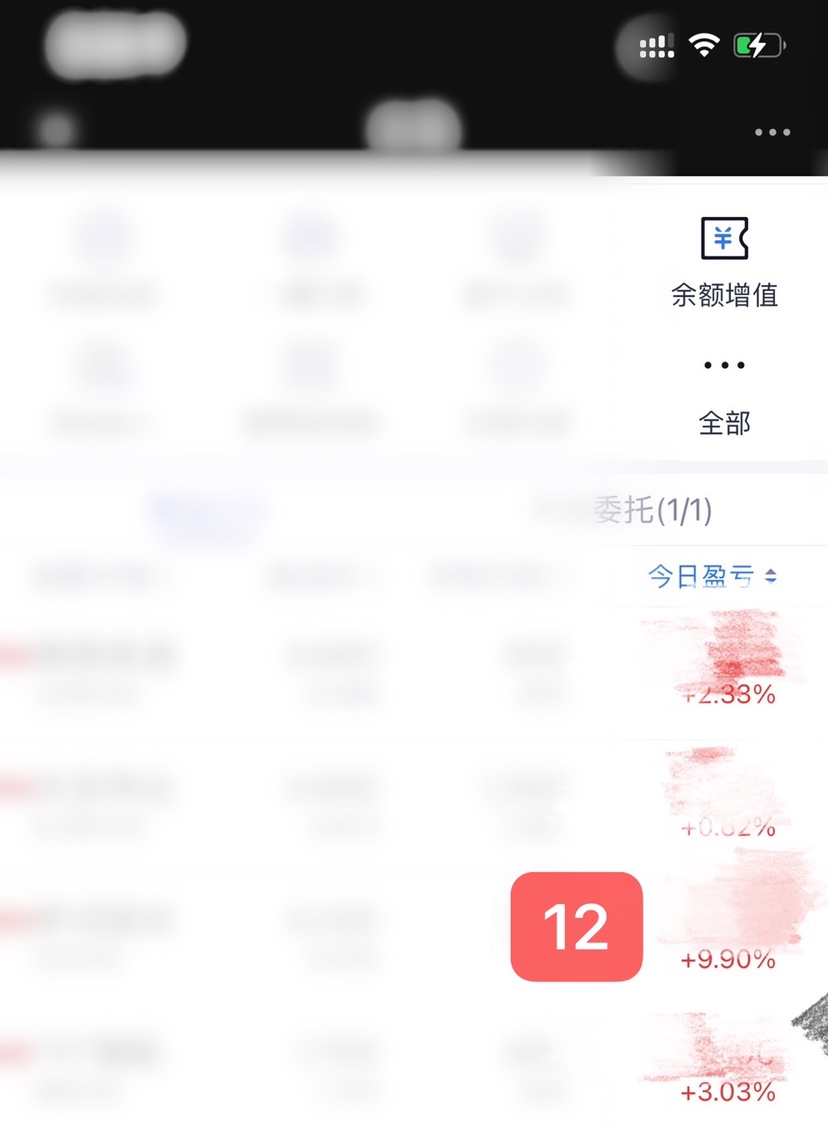Expand all functions via 全部 label

coord(724,423)
